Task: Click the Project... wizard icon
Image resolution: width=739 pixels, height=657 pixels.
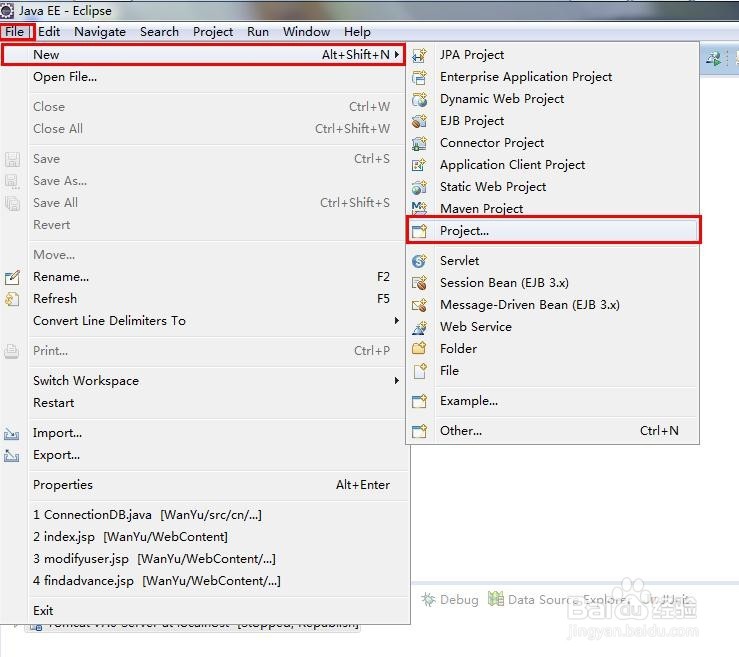Action: click(x=419, y=231)
